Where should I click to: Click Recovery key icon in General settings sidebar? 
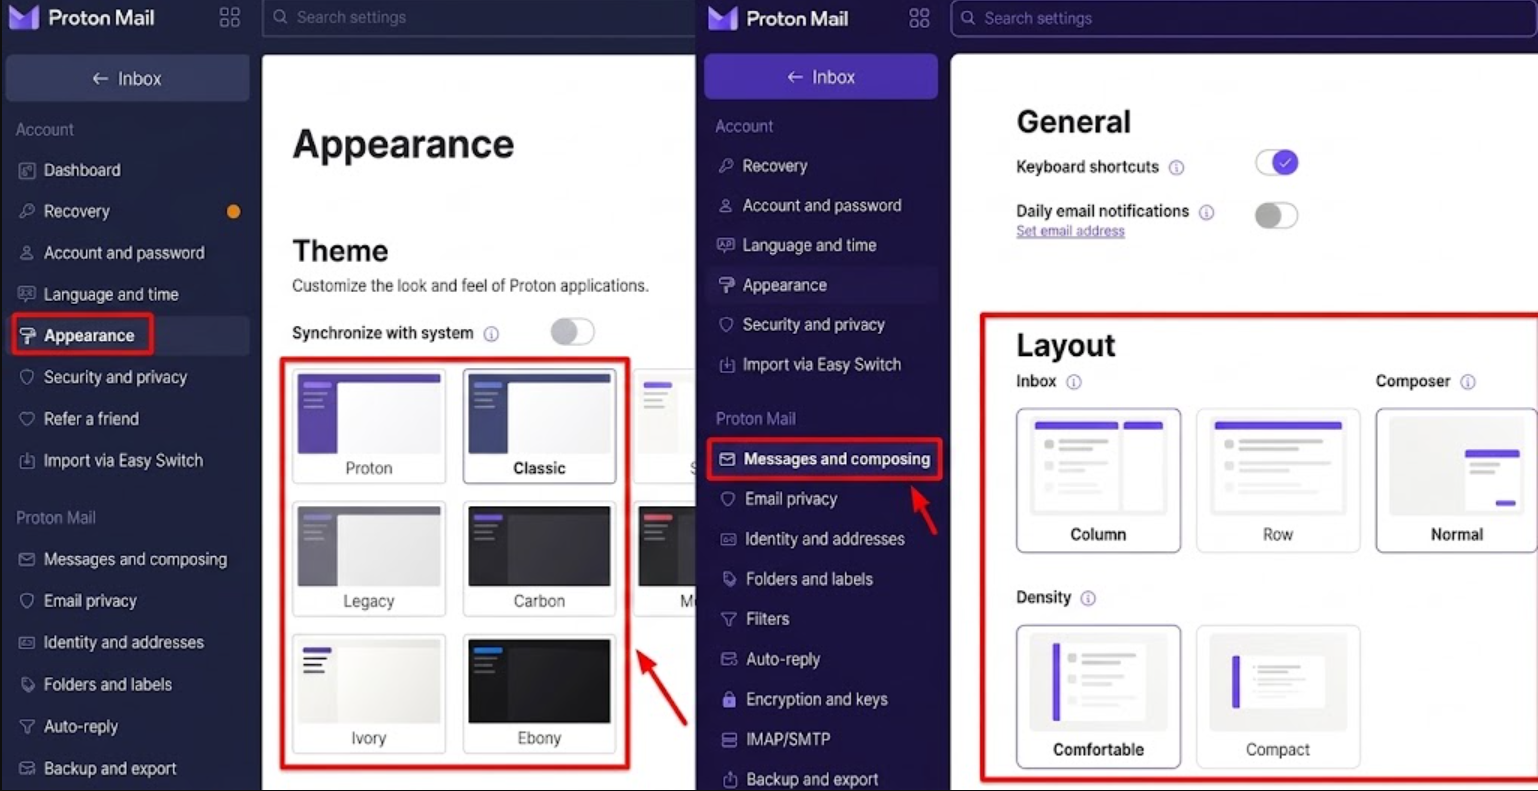click(x=726, y=166)
